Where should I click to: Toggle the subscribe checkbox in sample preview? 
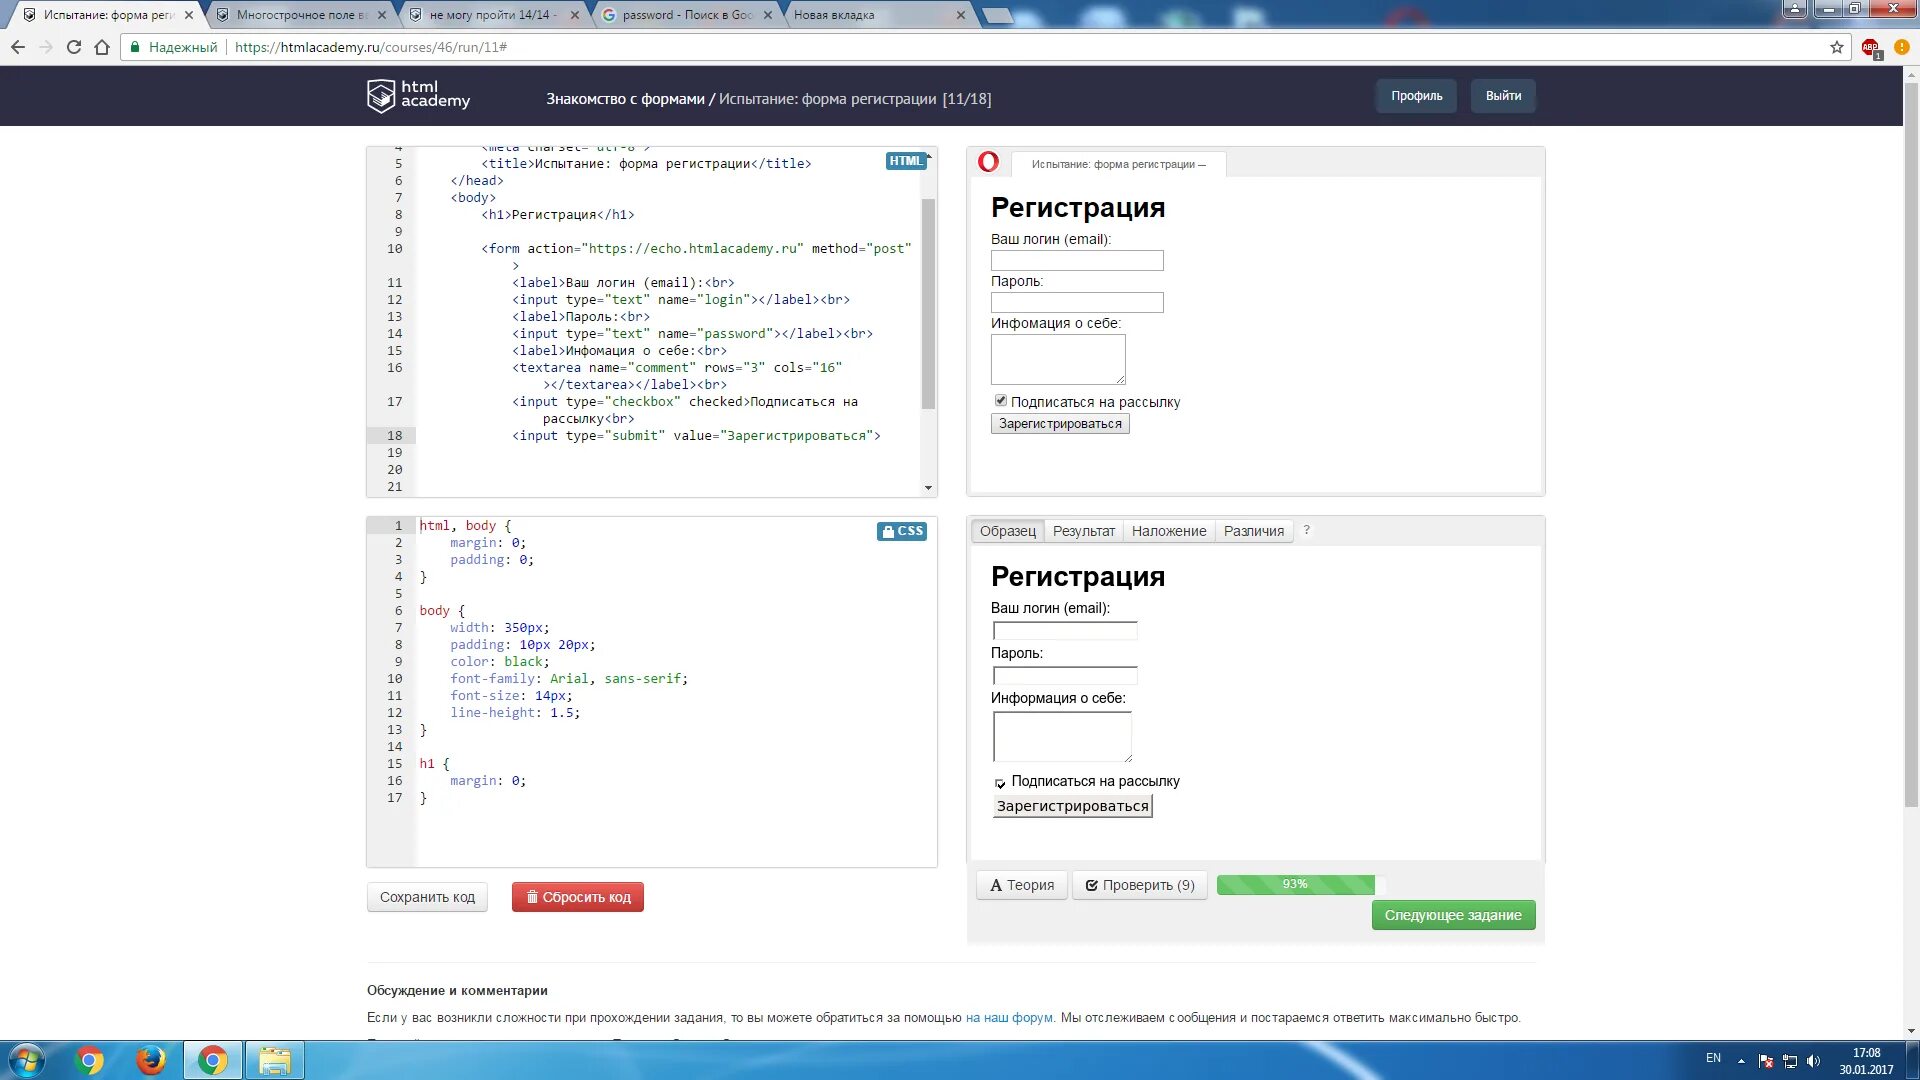coord(1000,783)
